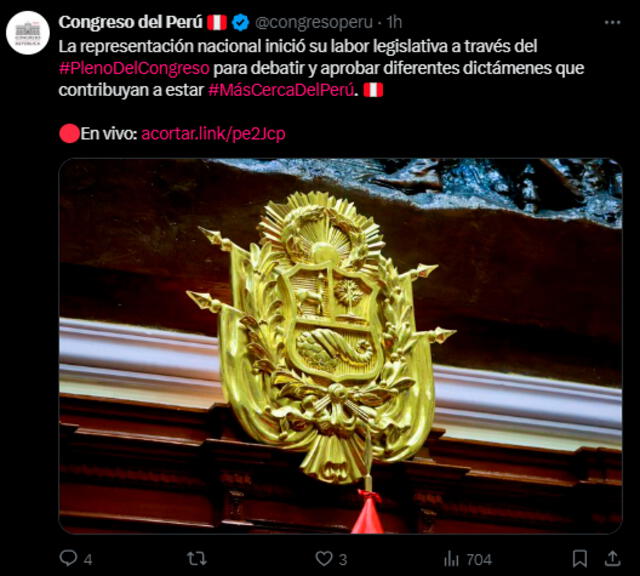Open the @congresoperu handle
The image size is (640, 576).
313,22
